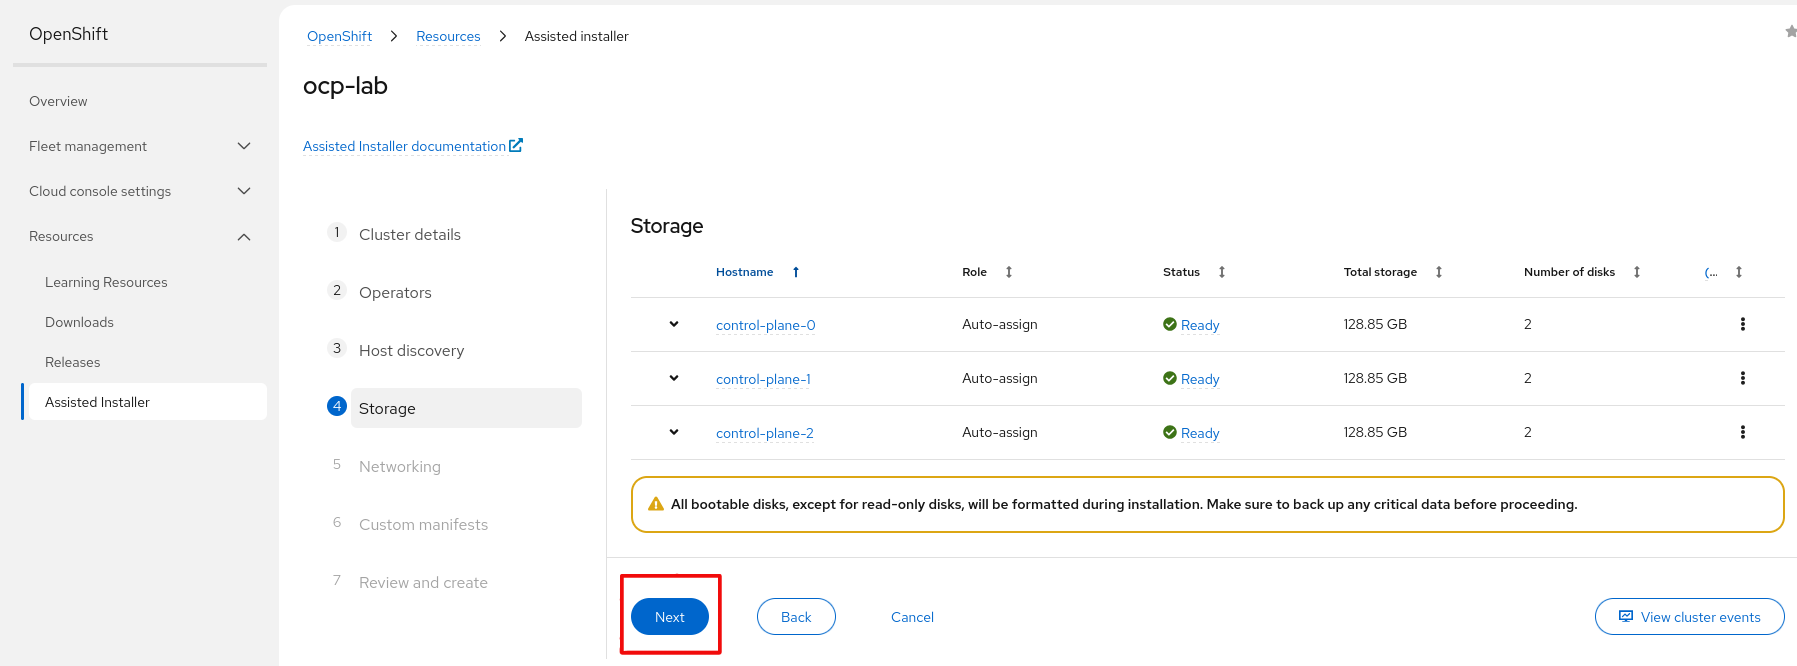Click OpenShift title in sidebar
1797x666 pixels.
(68, 34)
